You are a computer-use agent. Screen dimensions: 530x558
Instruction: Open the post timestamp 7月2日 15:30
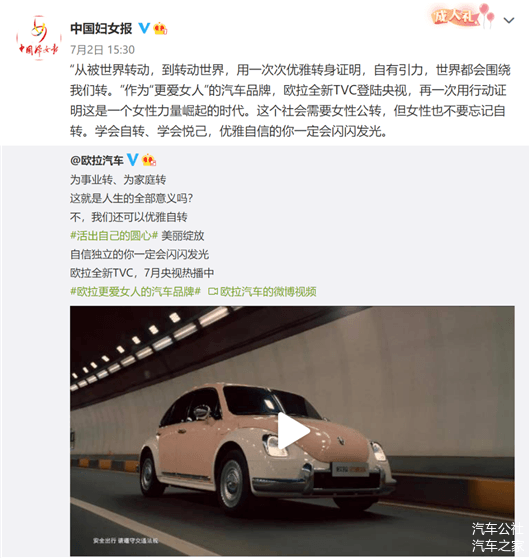point(103,49)
